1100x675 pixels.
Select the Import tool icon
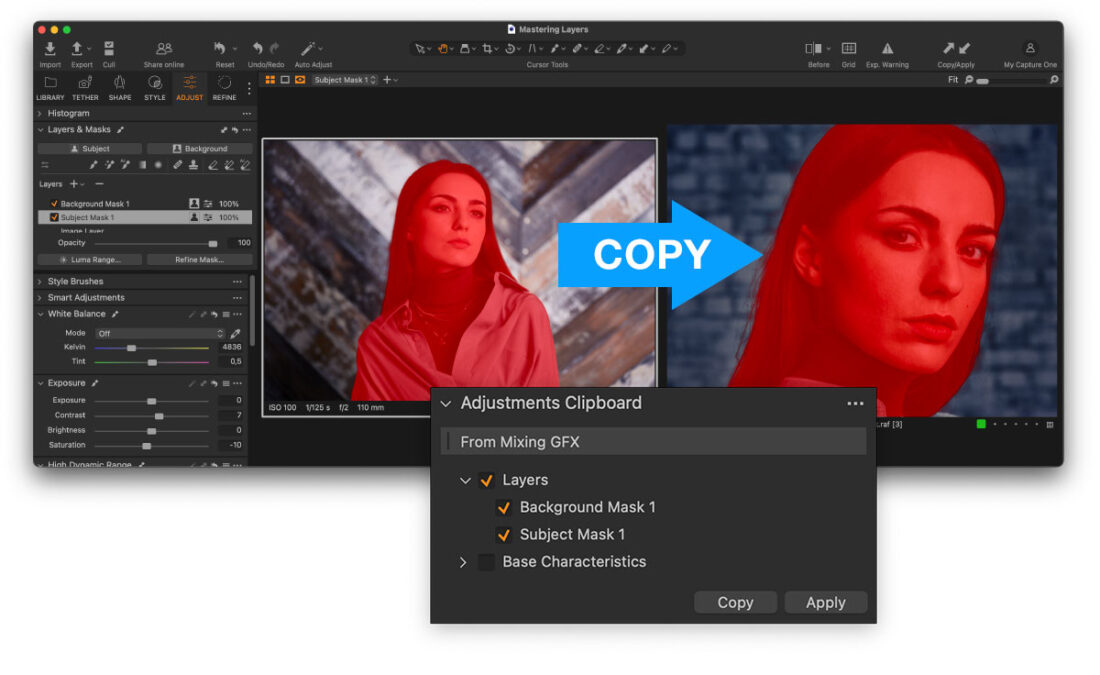coord(49,48)
